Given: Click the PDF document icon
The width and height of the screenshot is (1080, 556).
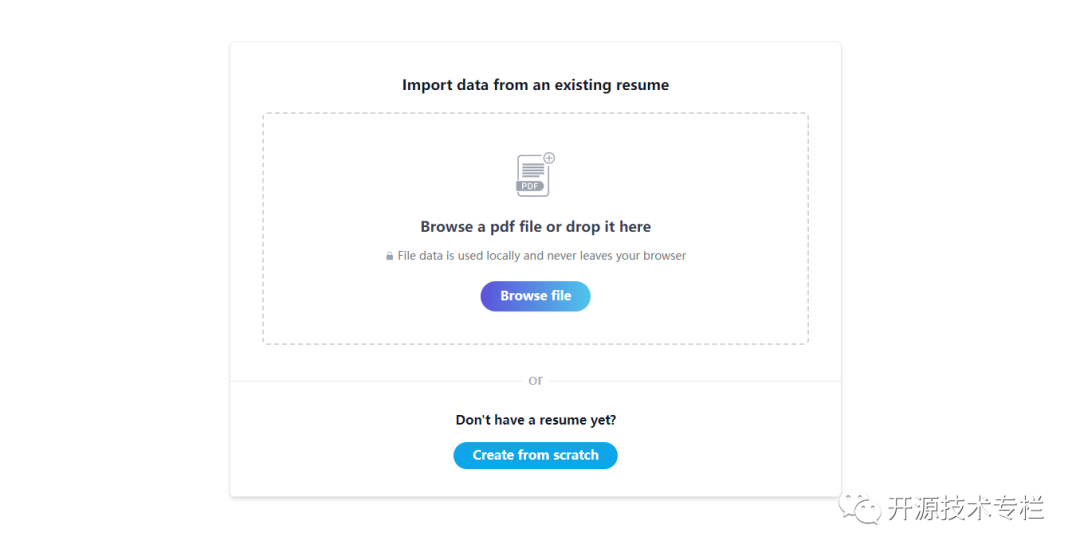Looking at the screenshot, I should pos(535,175).
